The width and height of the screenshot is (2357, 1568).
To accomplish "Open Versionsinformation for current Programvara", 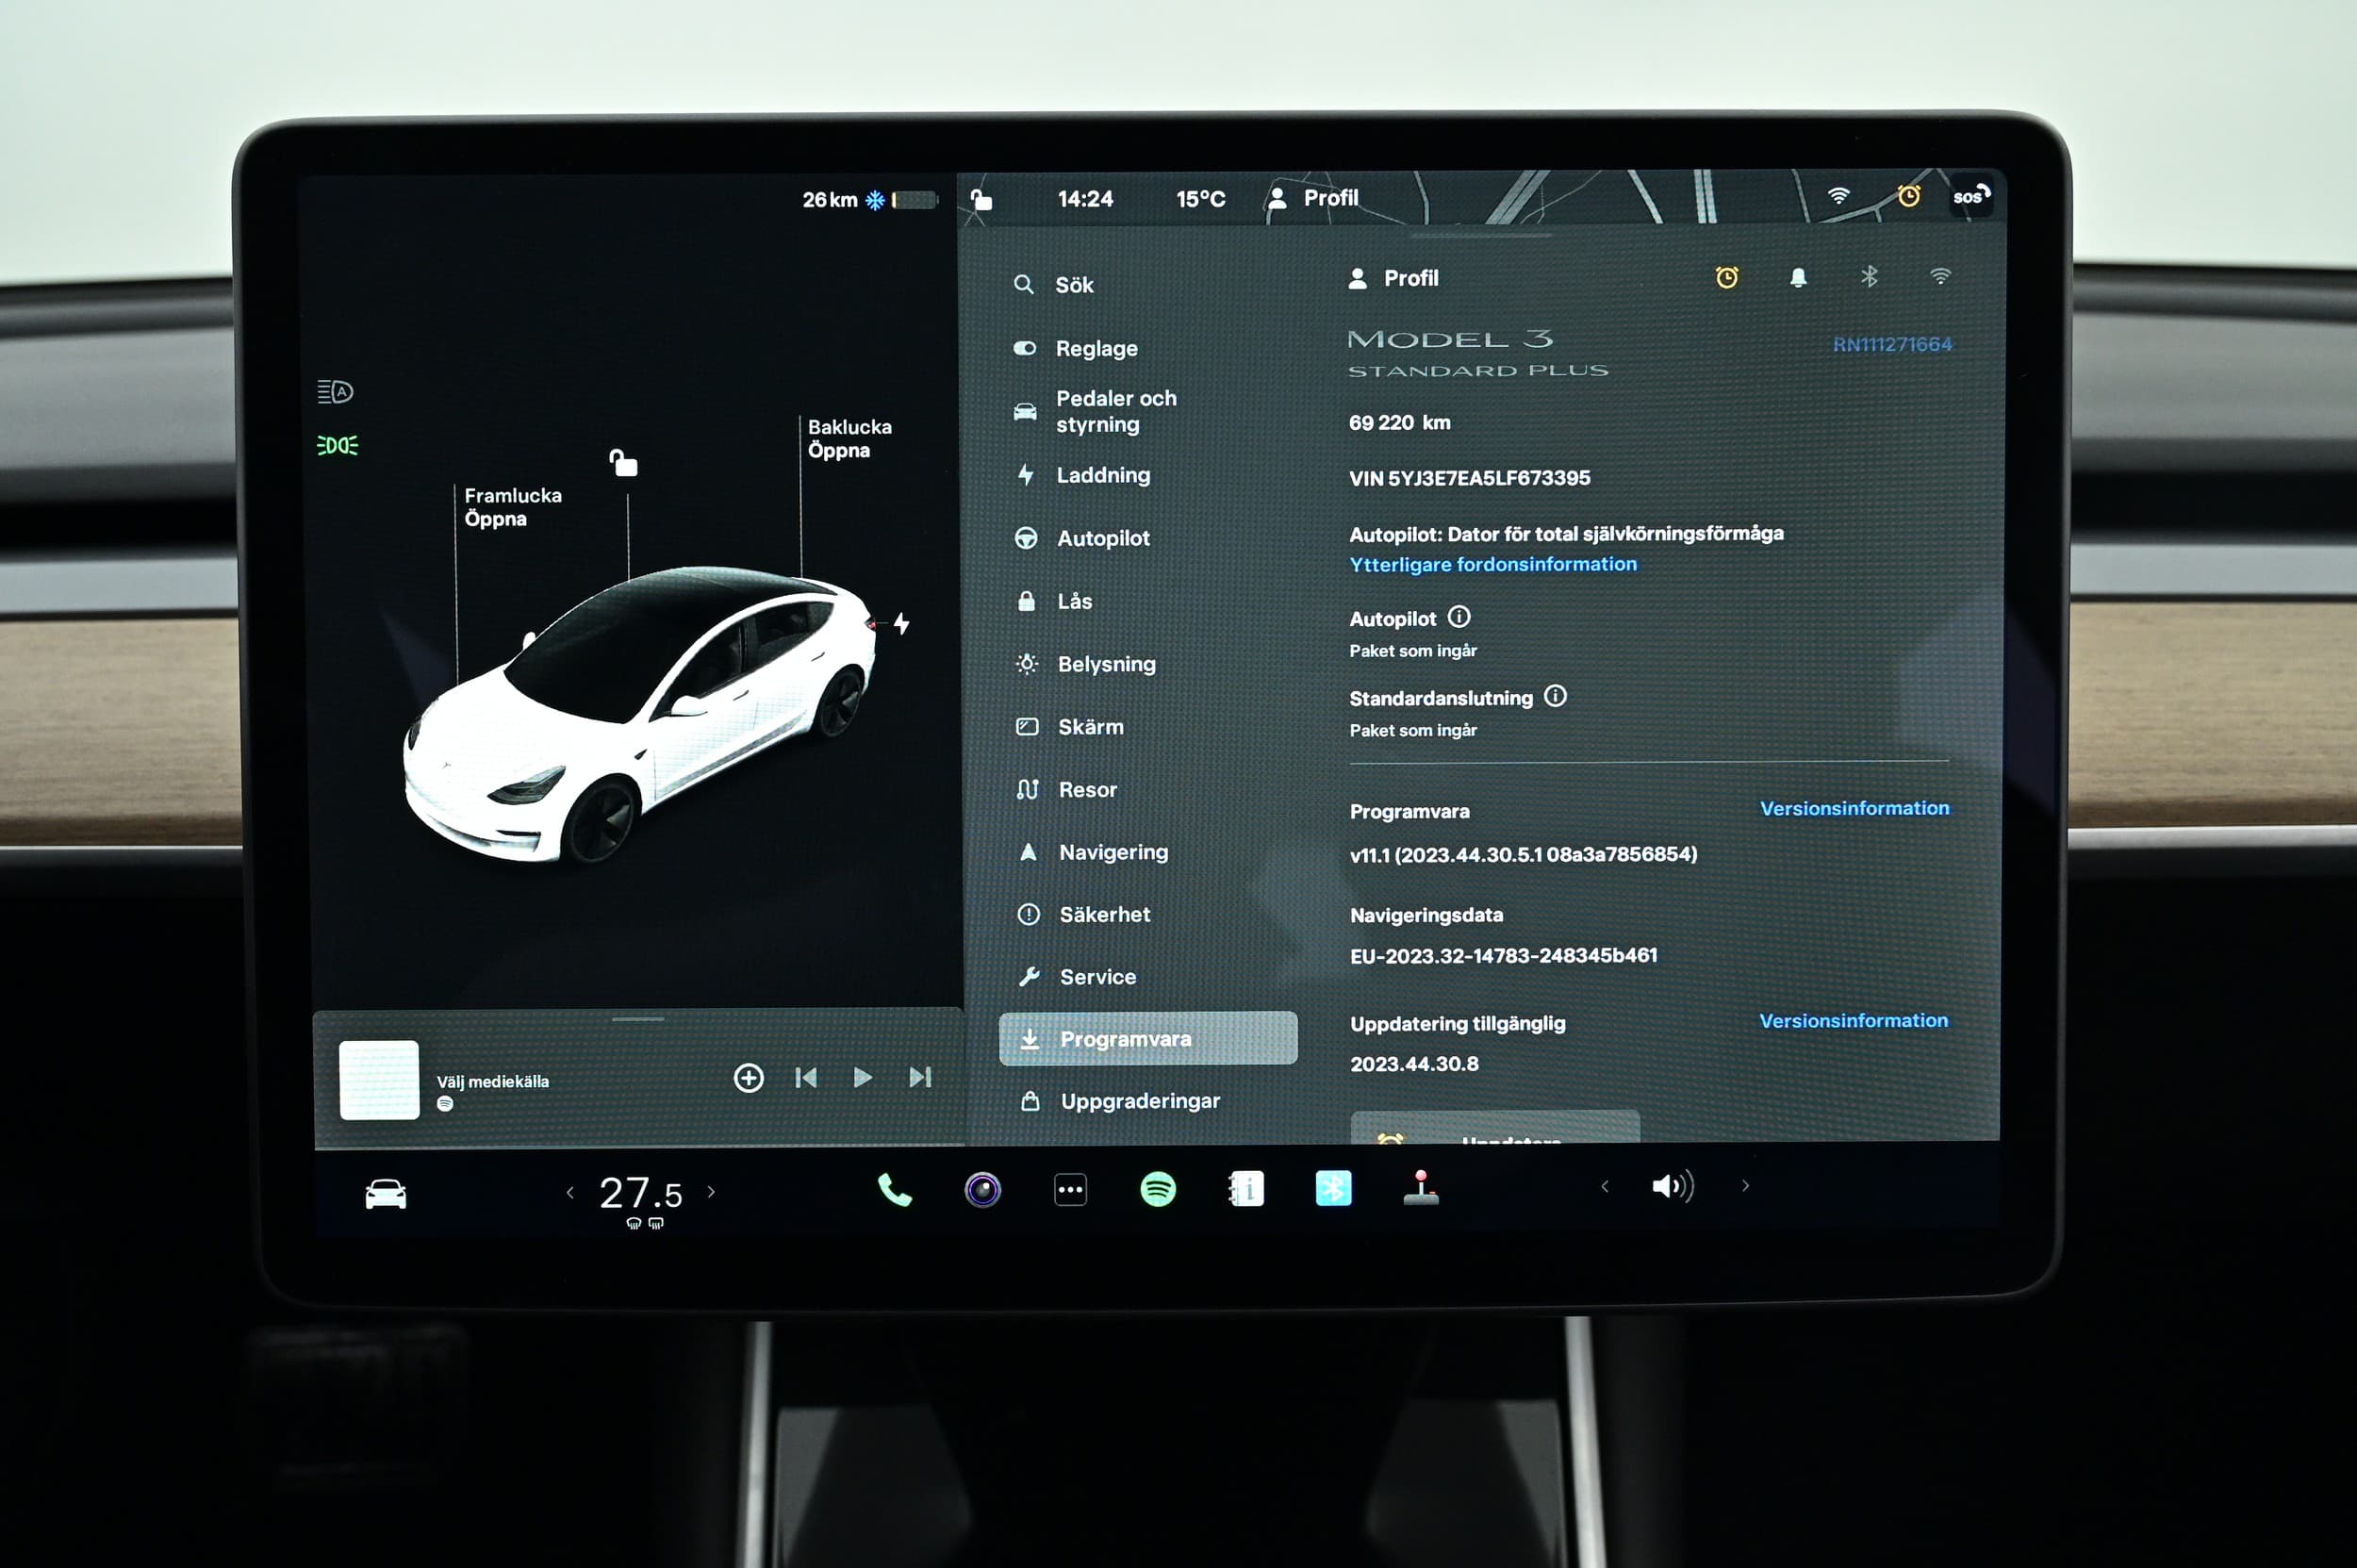I will pyautogui.click(x=1854, y=808).
